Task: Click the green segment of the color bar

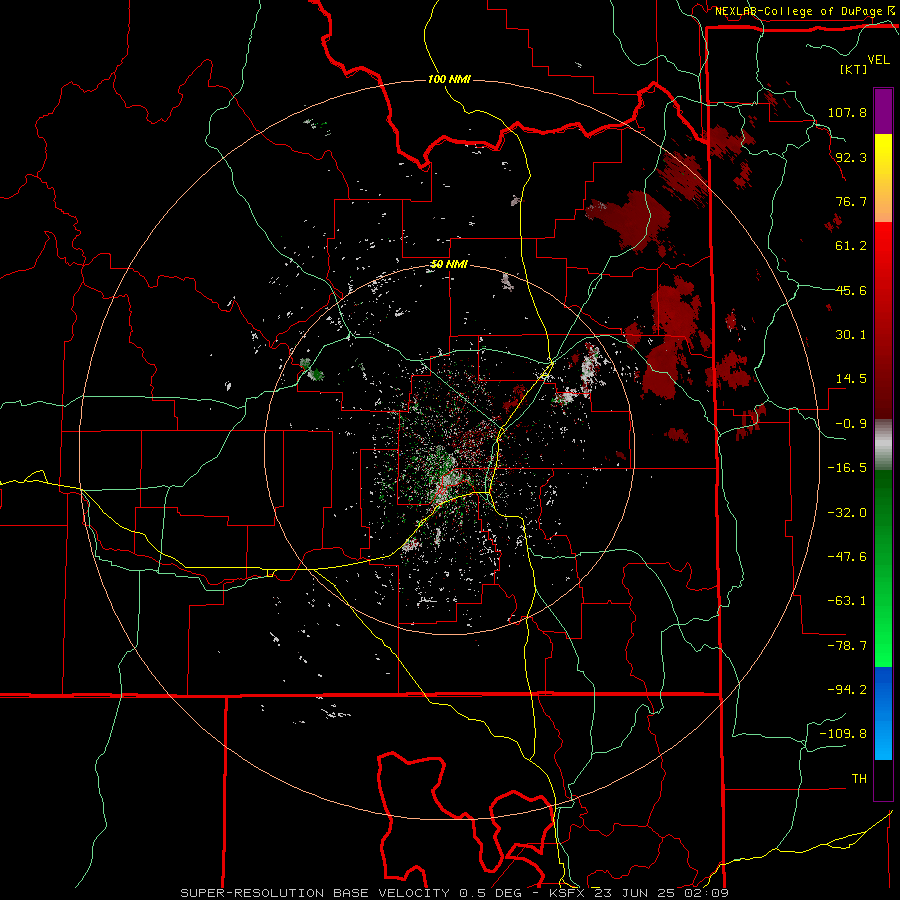Action: point(883,568)
